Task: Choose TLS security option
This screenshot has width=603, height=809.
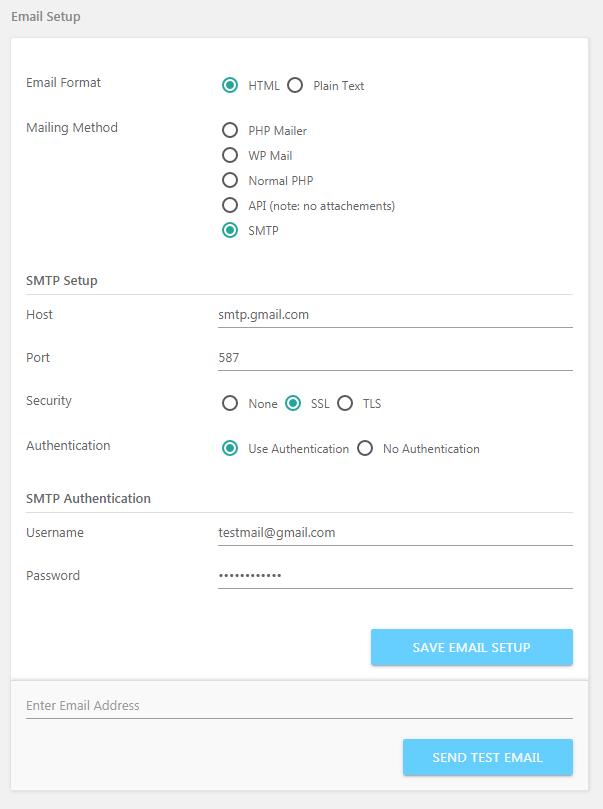Action: pos(345,403)
